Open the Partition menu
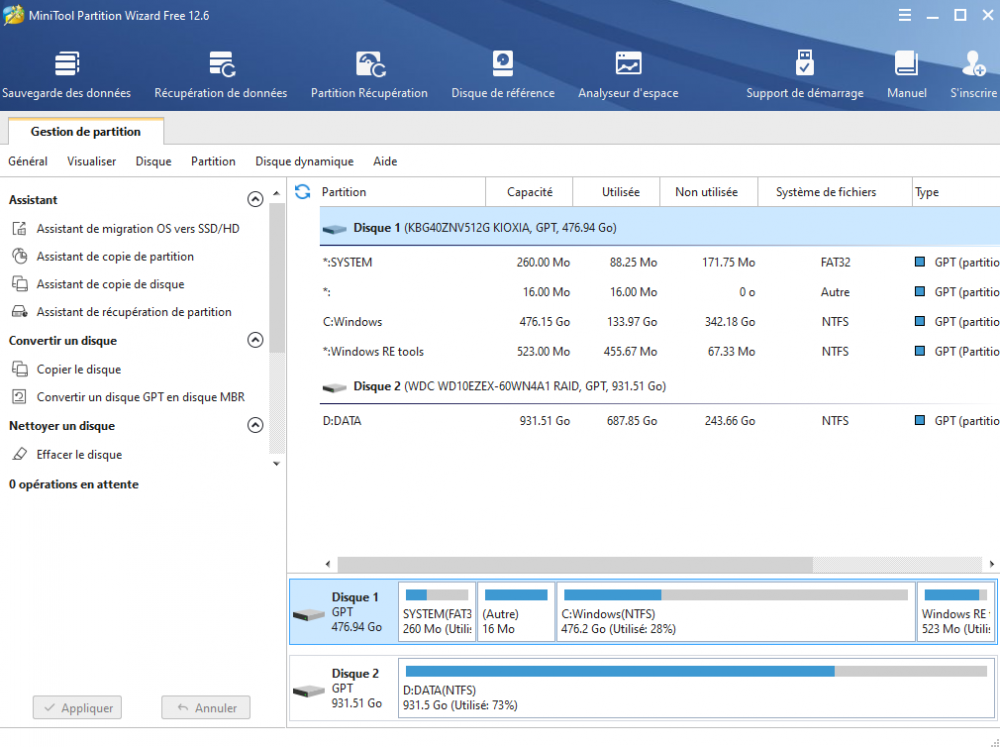The height and width of the screenshot is (747, 1000). point(213,162)
